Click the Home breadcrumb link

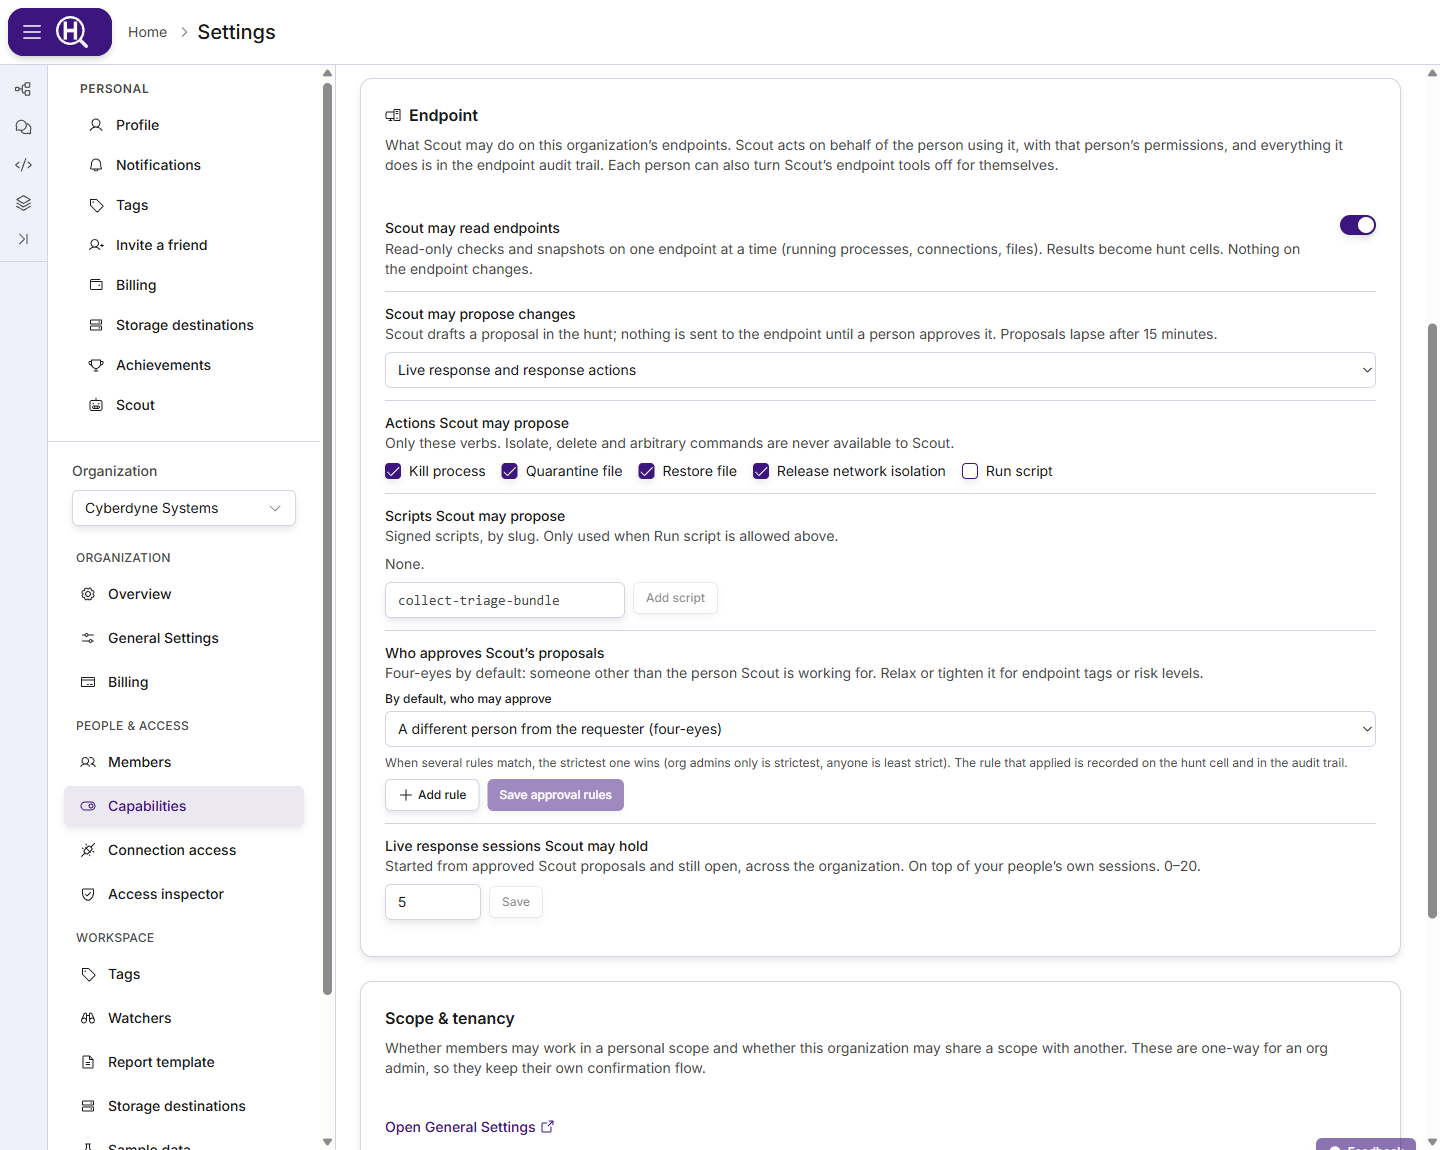(147, 32)
